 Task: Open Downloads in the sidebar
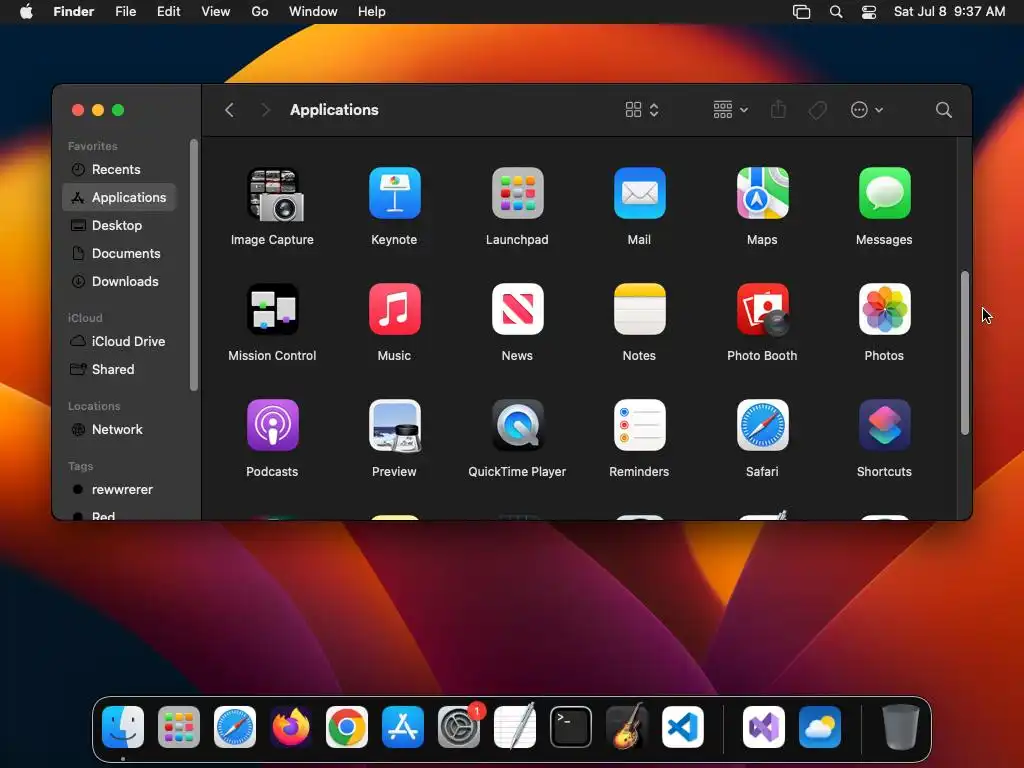point(119,281)
